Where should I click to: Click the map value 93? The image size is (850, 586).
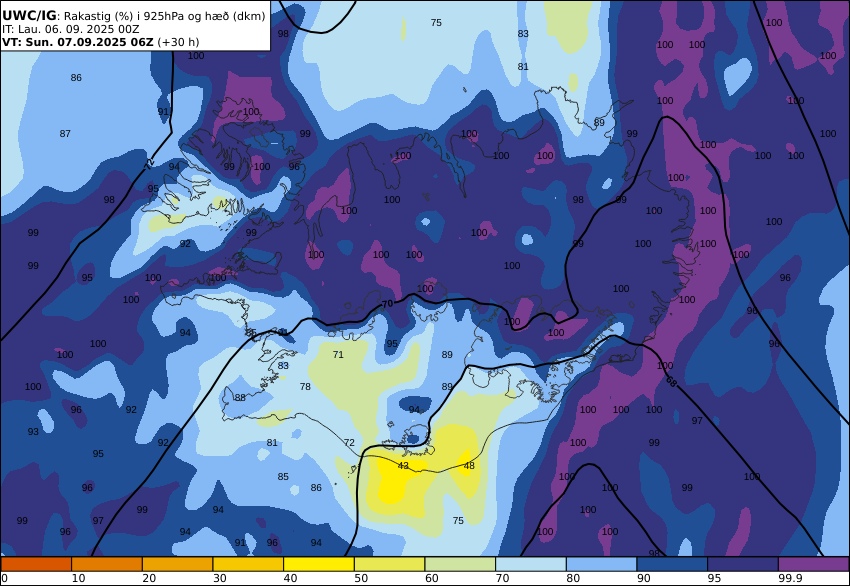pos(33,432)
